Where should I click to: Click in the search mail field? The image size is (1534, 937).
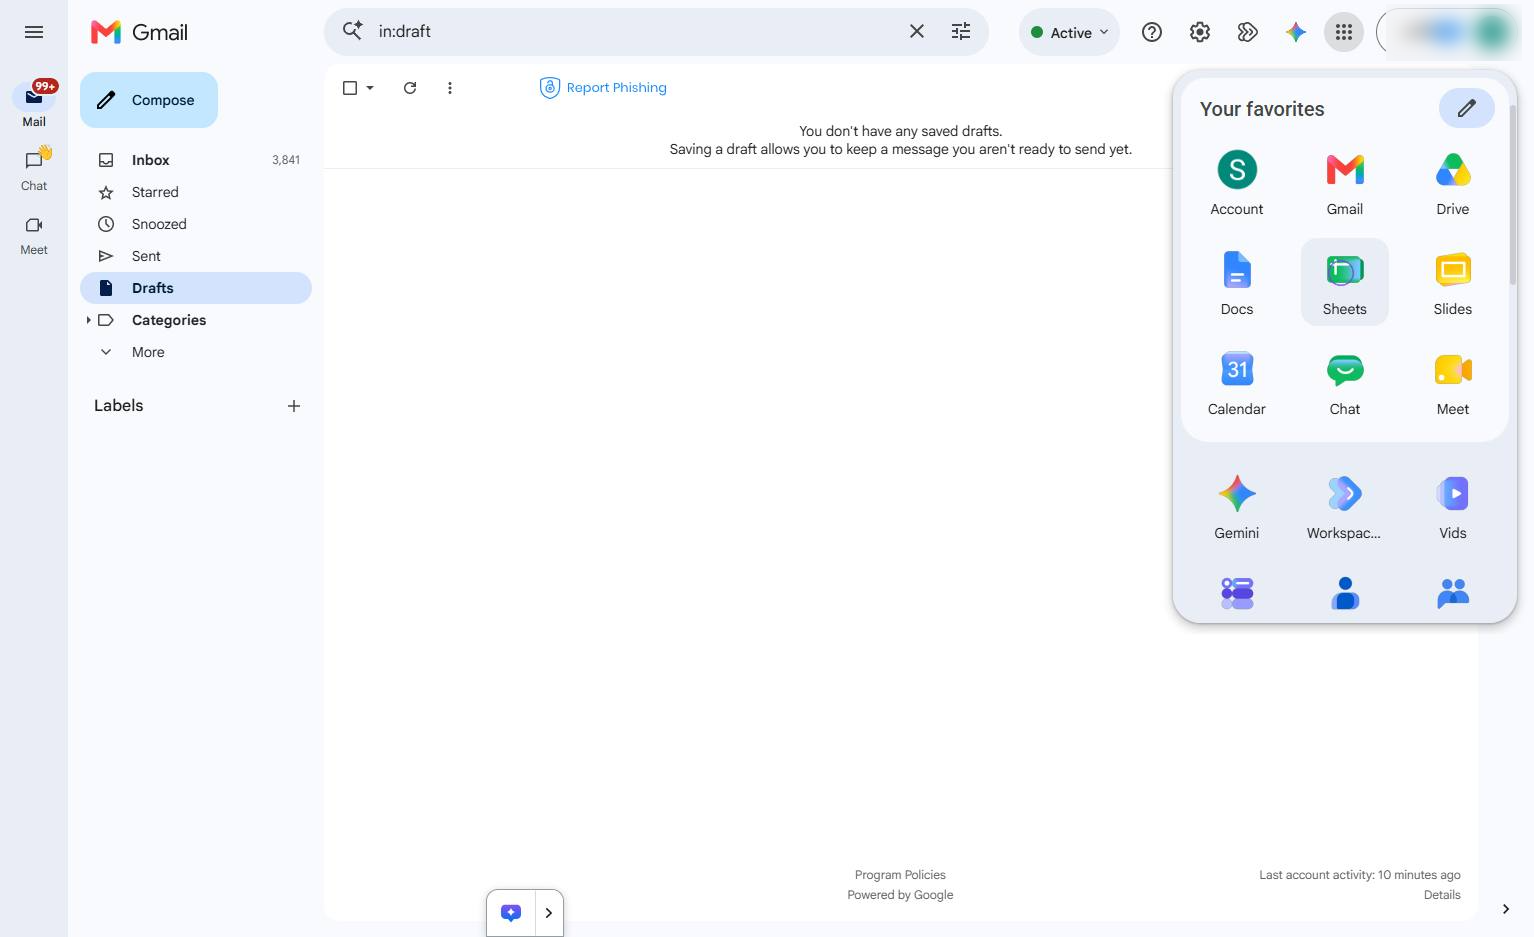pyautogui.click(x=635, y=32)
